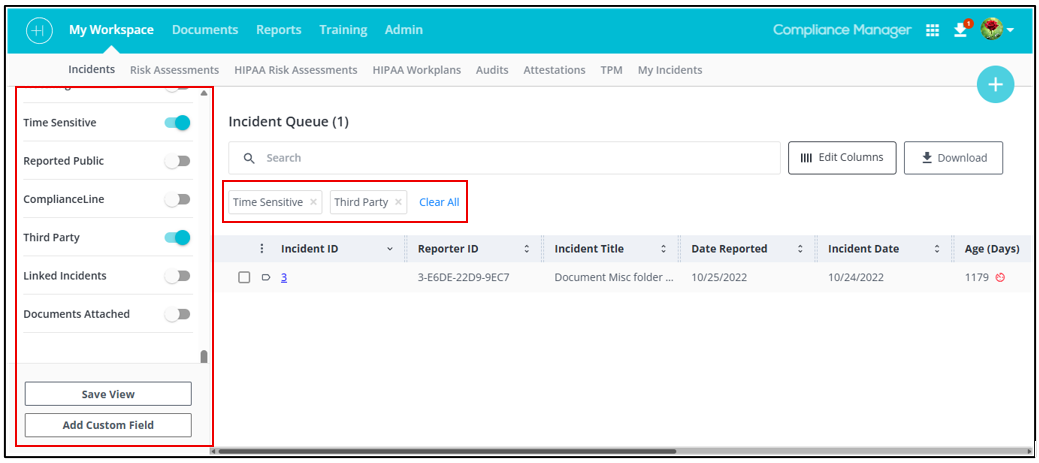Enable the ComplianceLine toggle
The image size is (1039, 463).
[178, 199]
